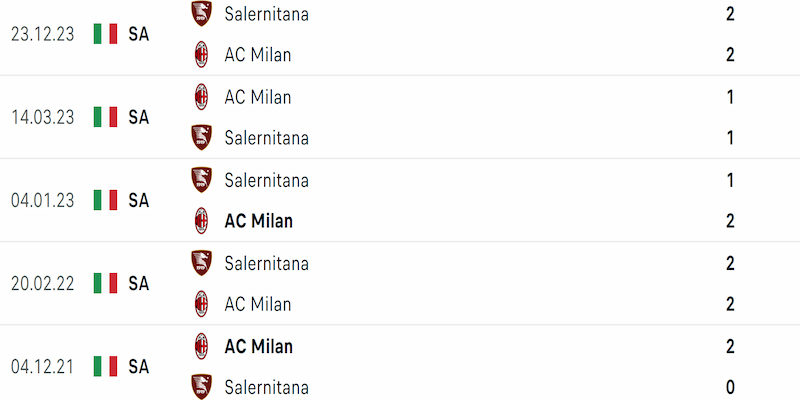Click Salernitana score 1 in 14.03.23 match
This screenshot has width=800, height=400.
pyautogui.click(x=730, y=138)
